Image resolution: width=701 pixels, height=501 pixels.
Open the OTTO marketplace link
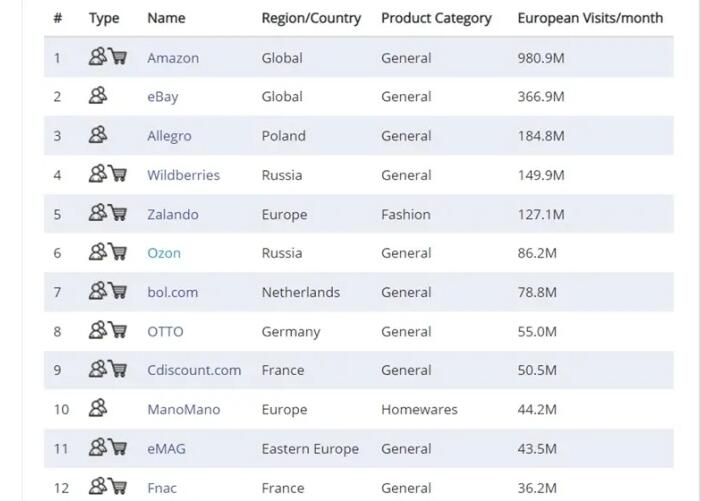point(165,332)
